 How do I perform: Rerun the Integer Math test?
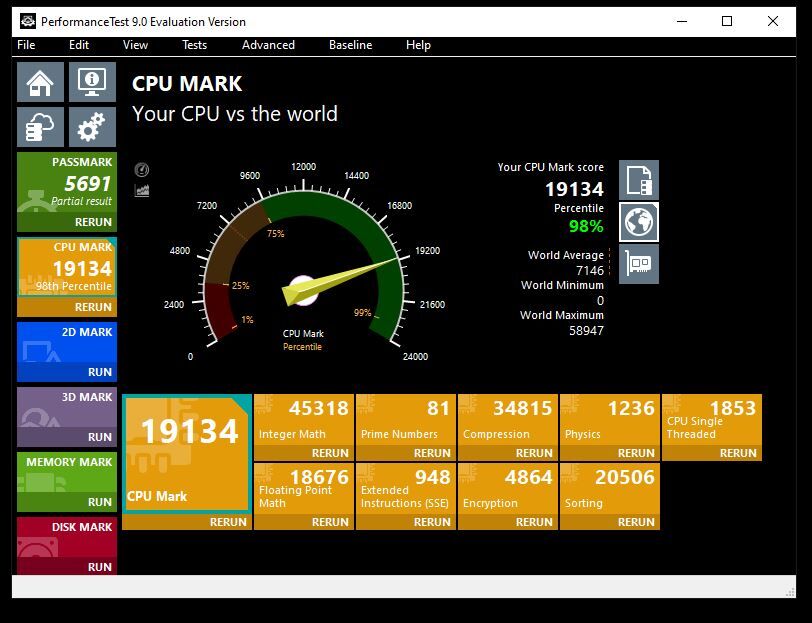point(304,453)
